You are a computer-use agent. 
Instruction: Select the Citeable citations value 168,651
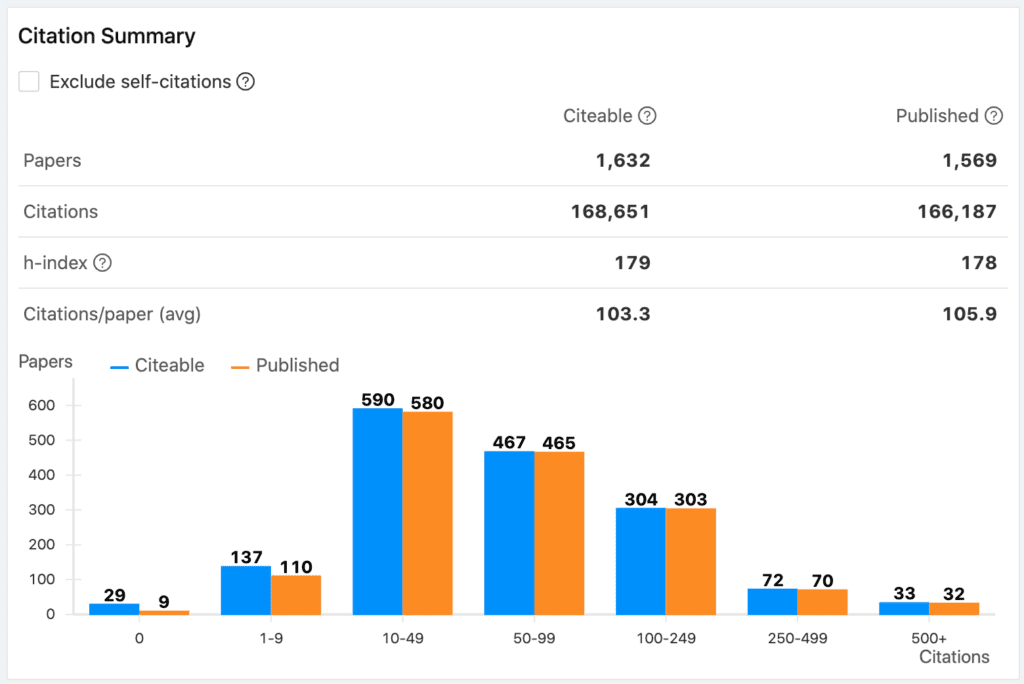click(x=610, y=212)
